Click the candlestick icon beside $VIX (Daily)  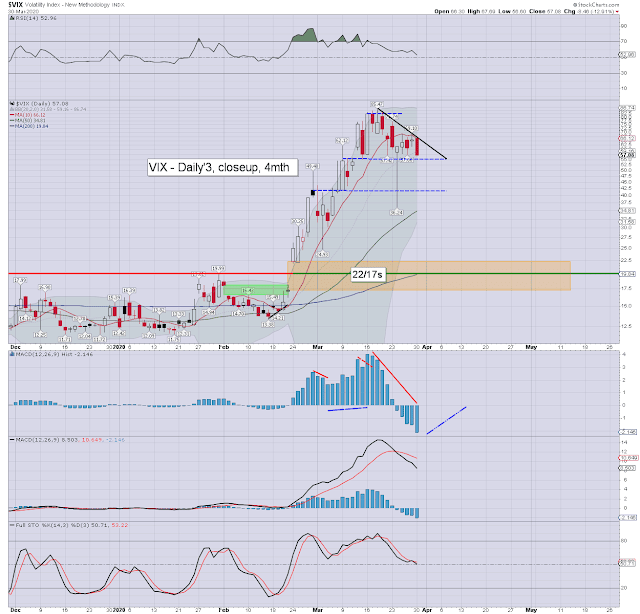tap(12, 104)
